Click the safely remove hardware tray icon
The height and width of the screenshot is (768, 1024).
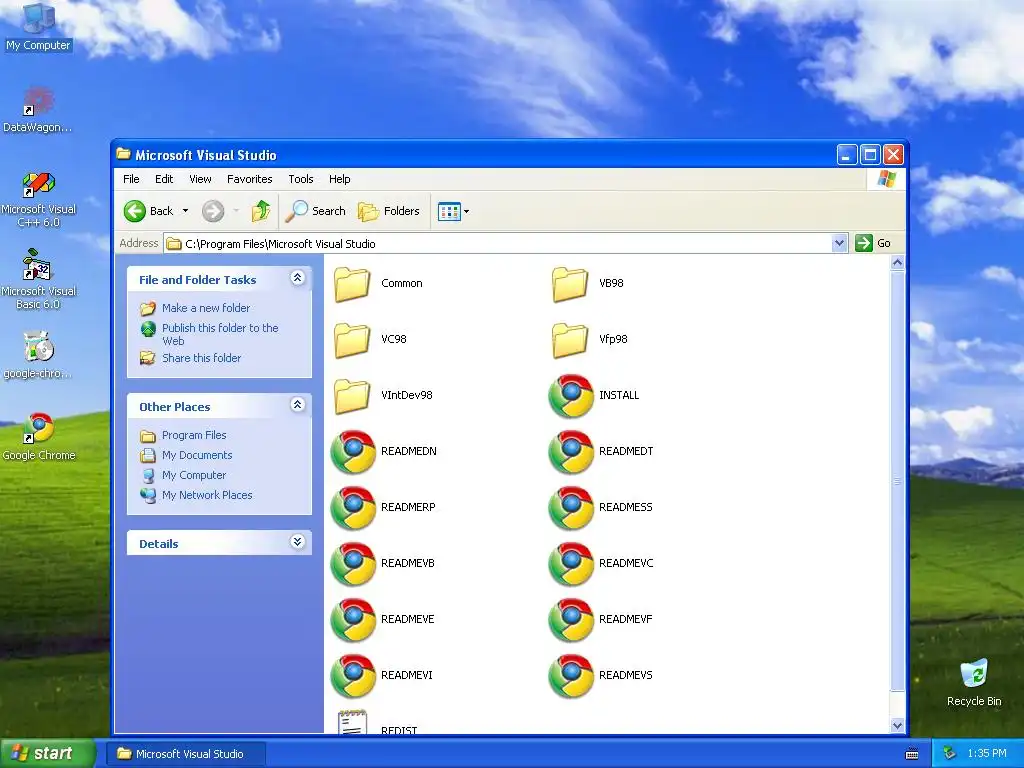(950, 754)
